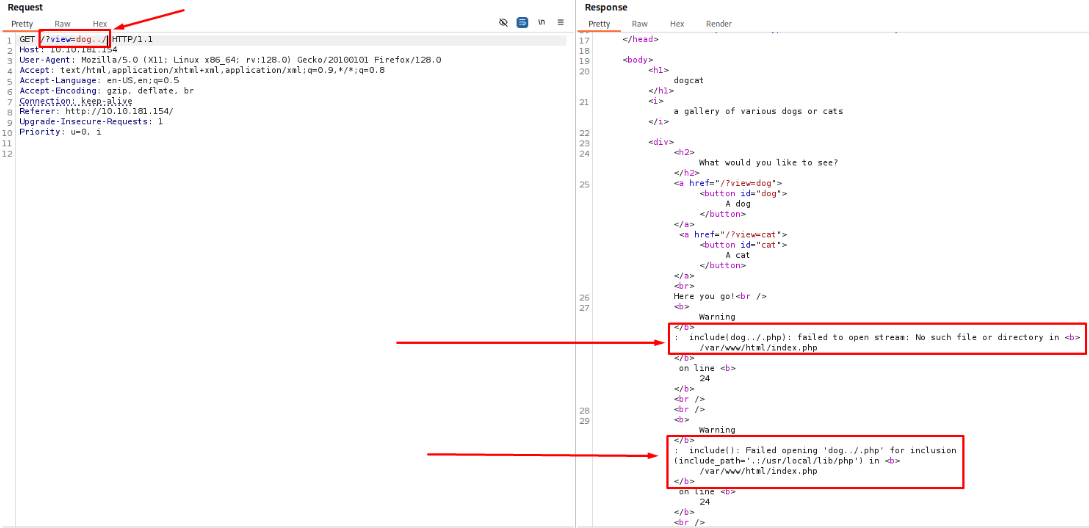Toggle the \n show newlines icon

541,23
